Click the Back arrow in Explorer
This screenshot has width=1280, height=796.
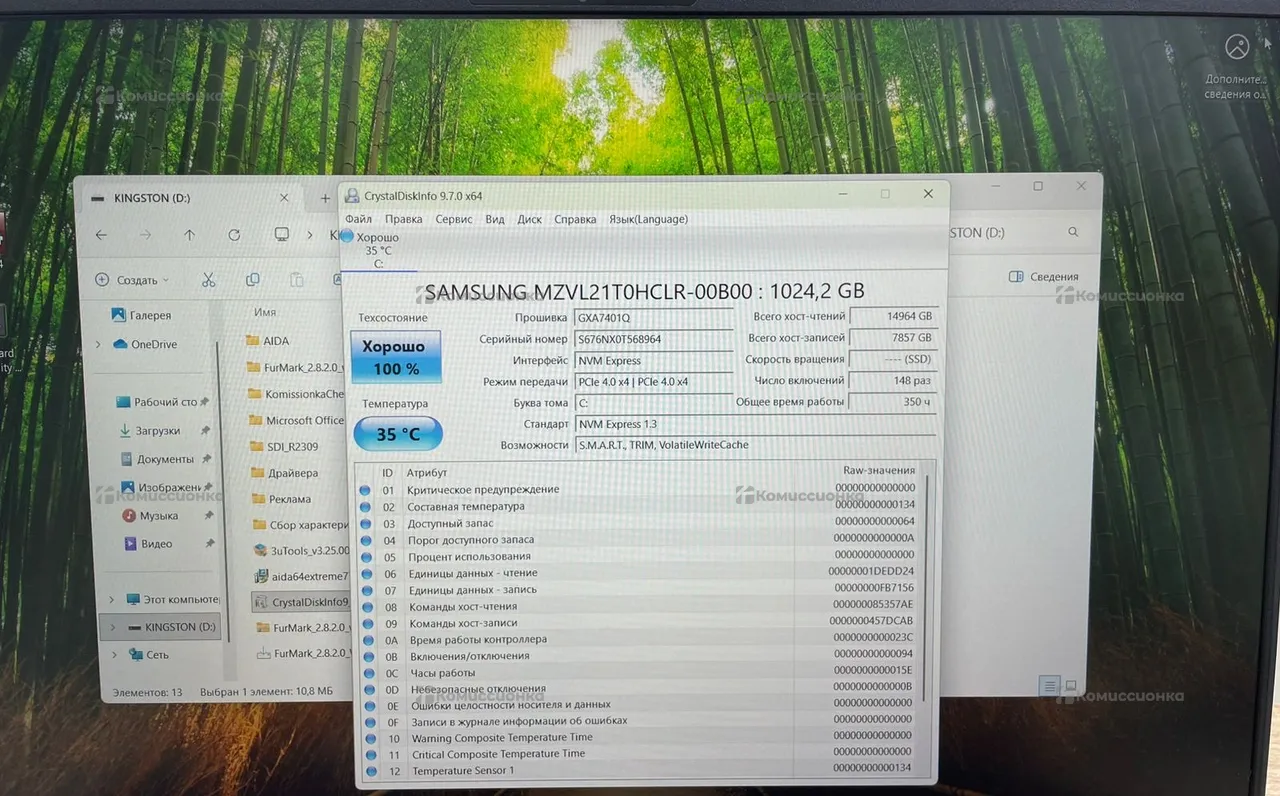point(101,235)
